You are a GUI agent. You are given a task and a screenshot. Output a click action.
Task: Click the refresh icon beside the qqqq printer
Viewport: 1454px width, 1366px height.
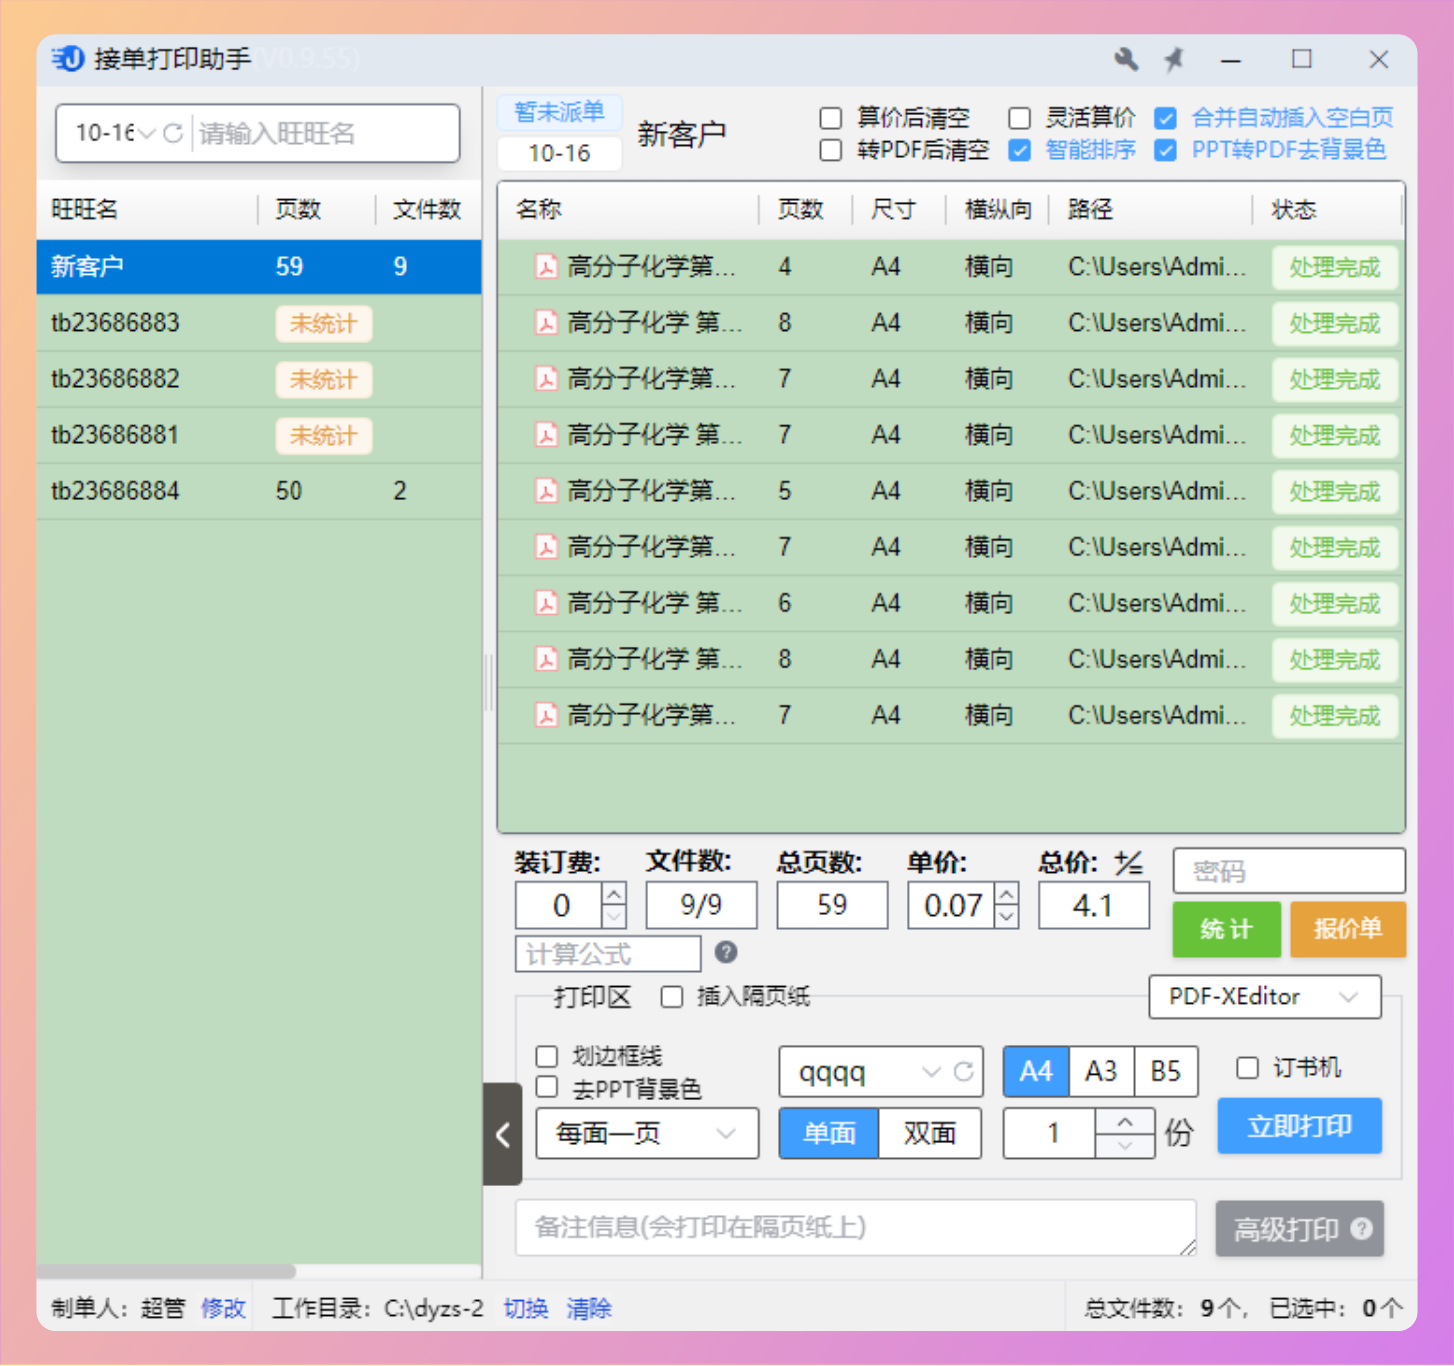pyautogui.click(x=963, y=1072)
